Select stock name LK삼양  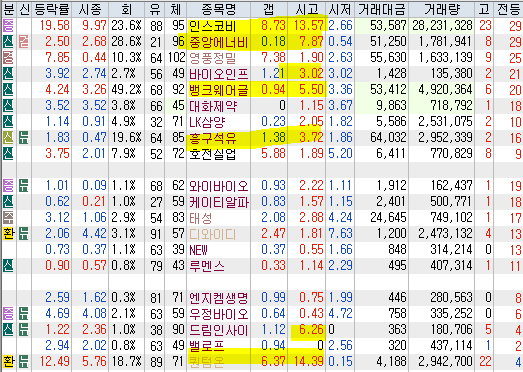(x=207, y=122)
